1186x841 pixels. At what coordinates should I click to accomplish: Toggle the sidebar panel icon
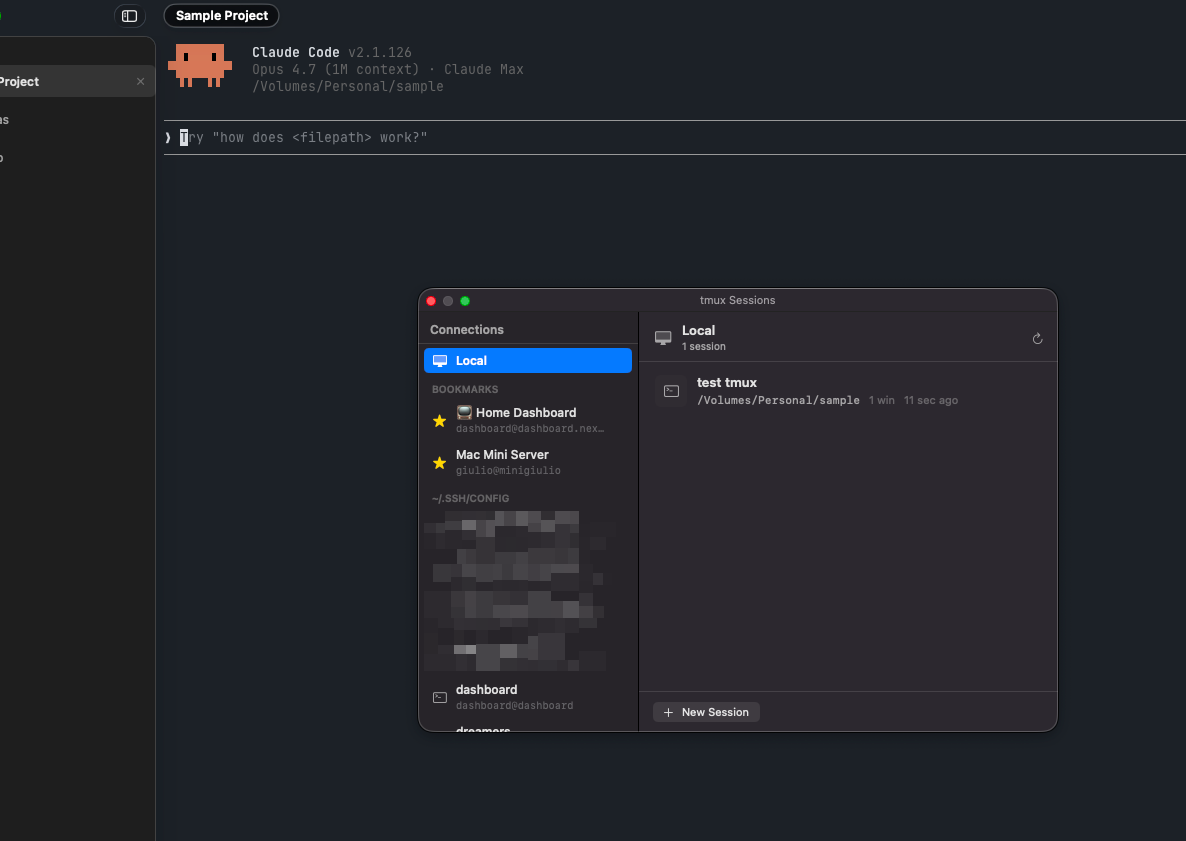point(129,16)
